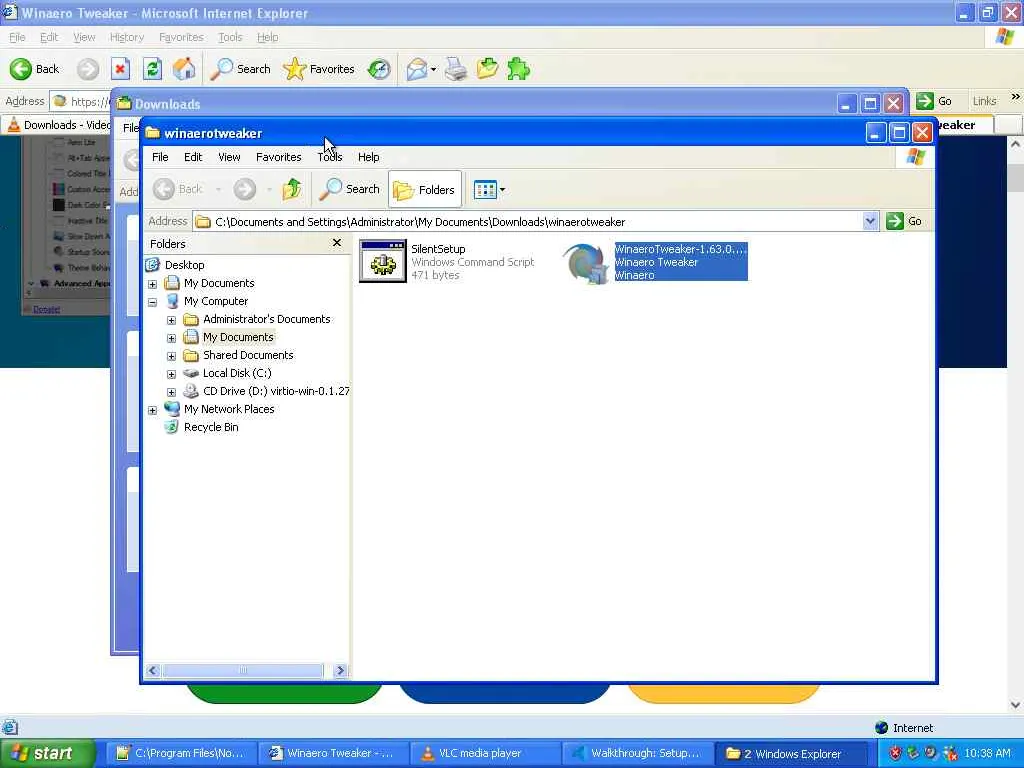
Task: Click the folder with arrow toolbar icon
Action: click(487, 69)
